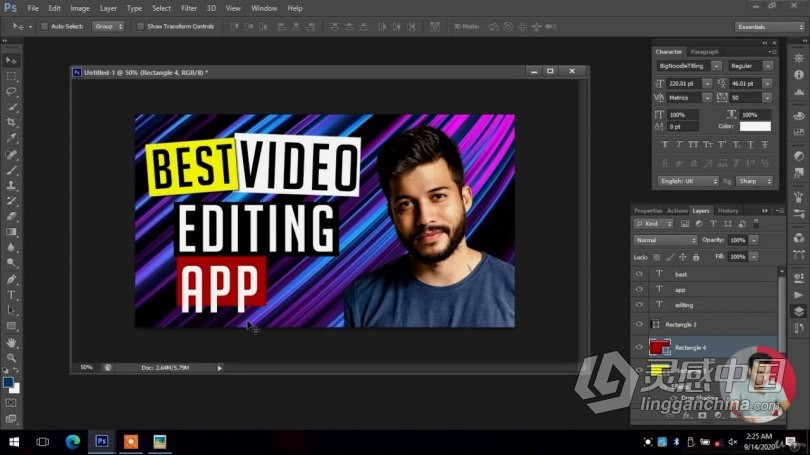Select the Spot Healing Brush tool
The height and width of the screenshot is (455, 810).
tap(11, 154)
